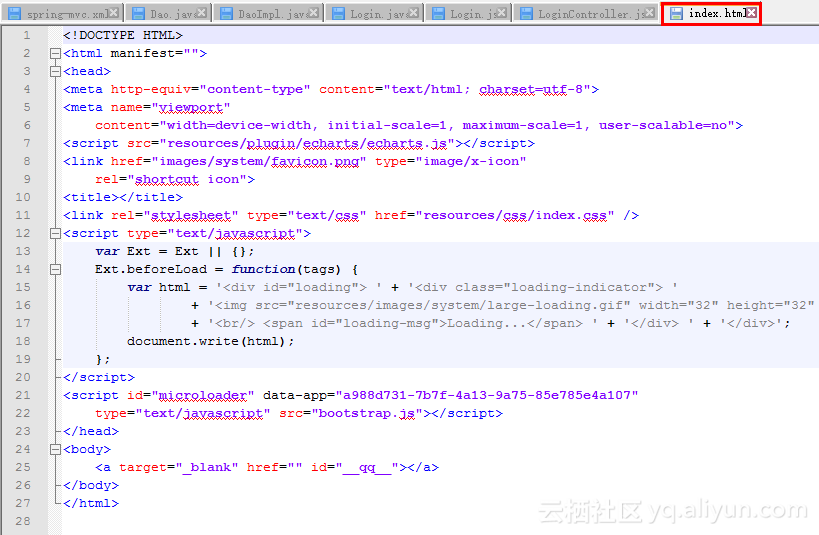
Task: Click the 'function' keyword on line 14
Action: pos(263,270)
